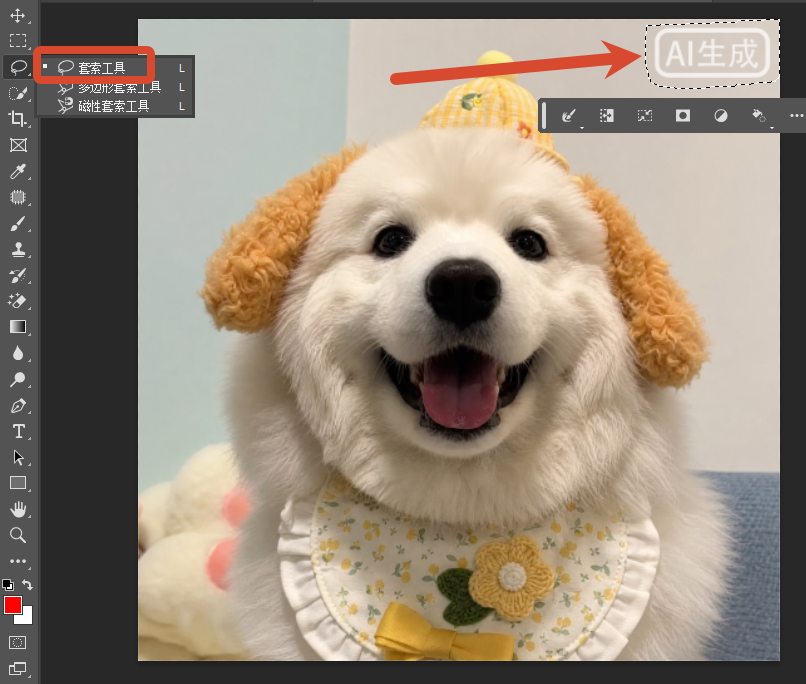
Task: Open the red foreground color picker
Action: pos(12,605)
